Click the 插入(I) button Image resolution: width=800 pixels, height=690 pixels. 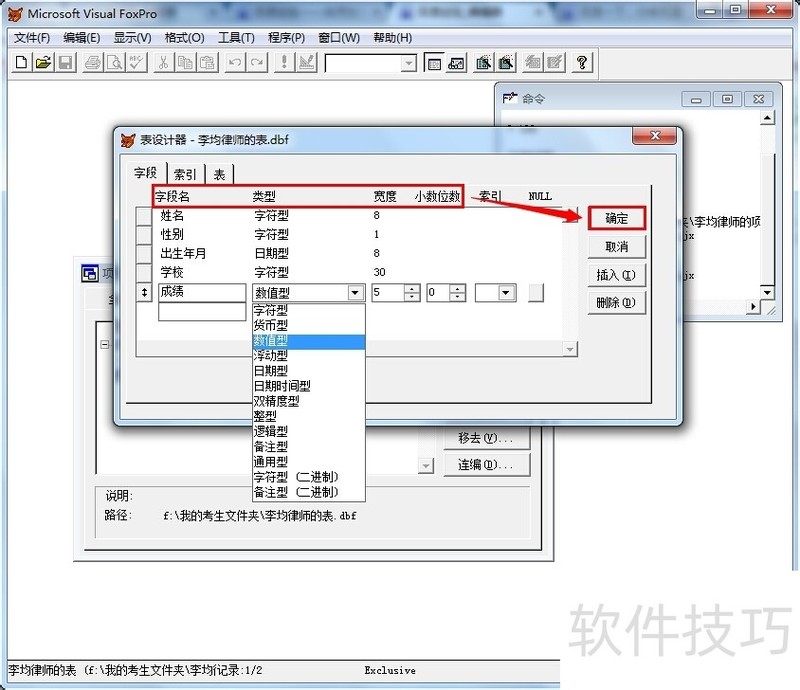click(x=616, y=275)
